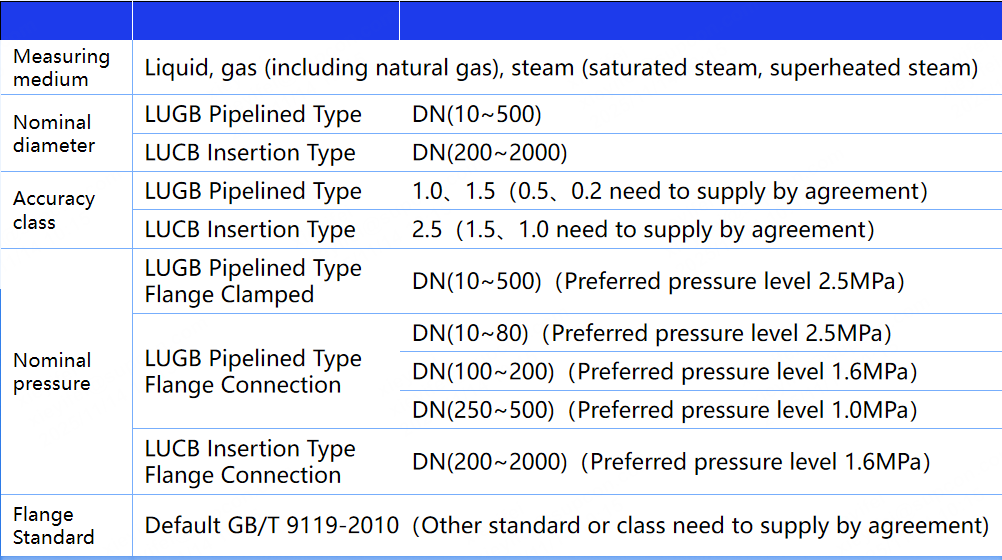The height and width of the screenshot is (560, 1002).
Task: Click DN(250~500) preferred pressure 1.0MPa cell
Action: [664, 410]
